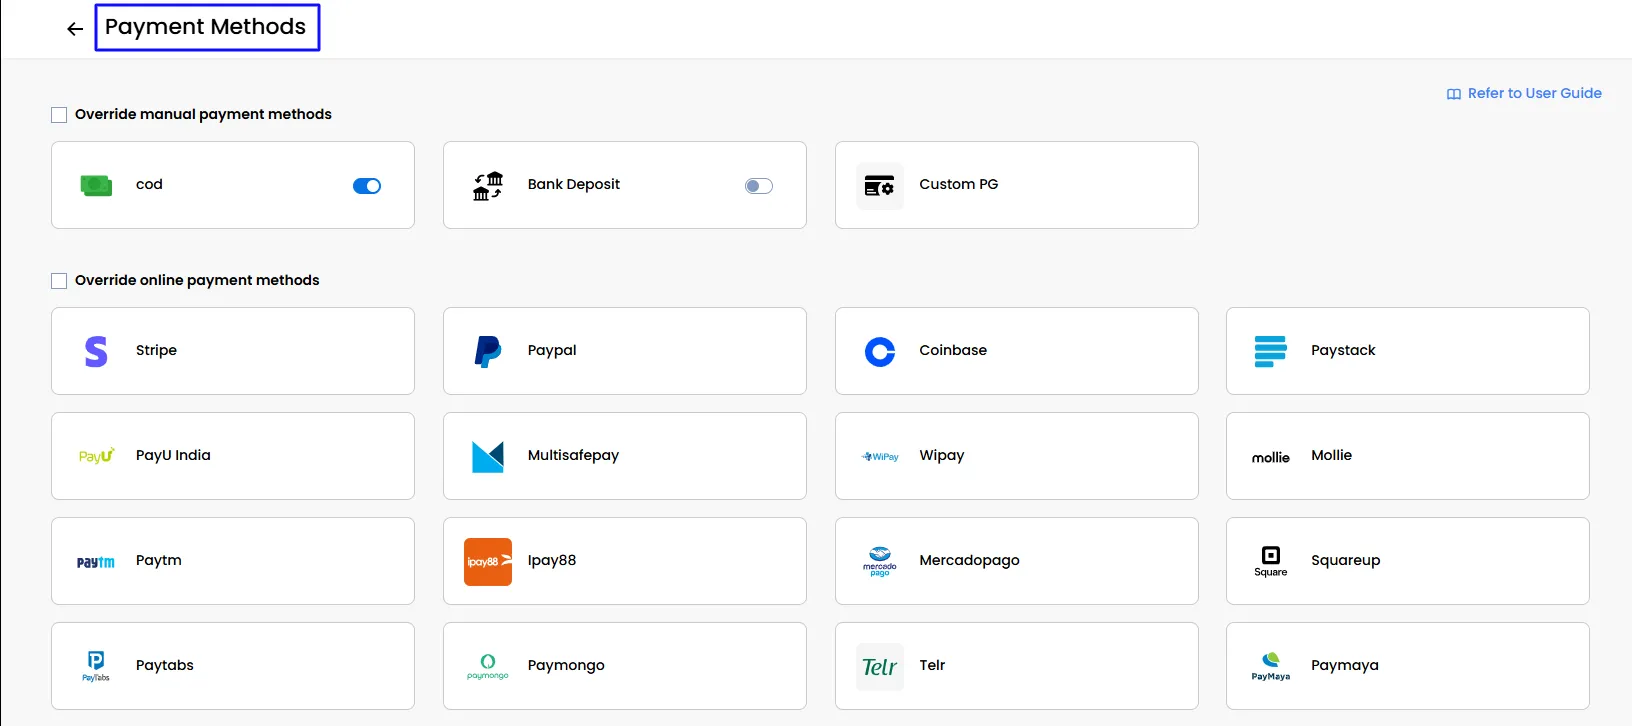Select the Paymaya label text
Image resolution: width=1632 pixels, height=726 pixels.
tap(1344, 665)
